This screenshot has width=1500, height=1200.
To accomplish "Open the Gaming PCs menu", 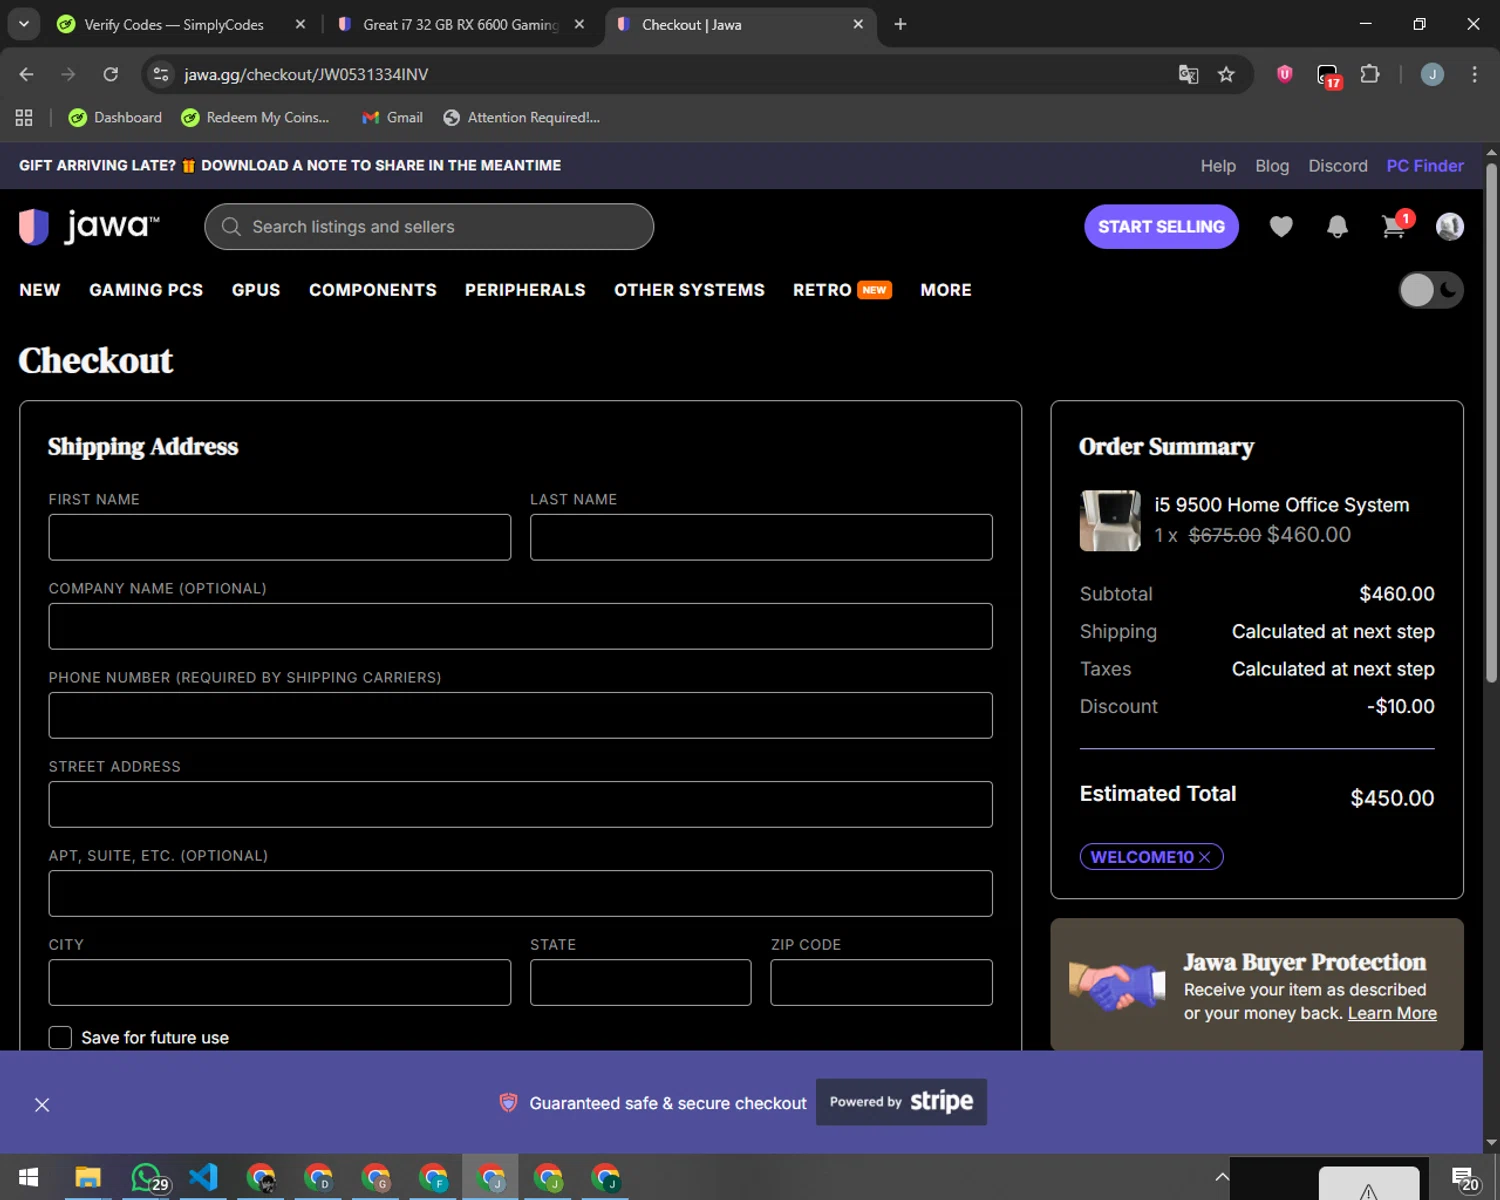I will [x=146, y=290].
